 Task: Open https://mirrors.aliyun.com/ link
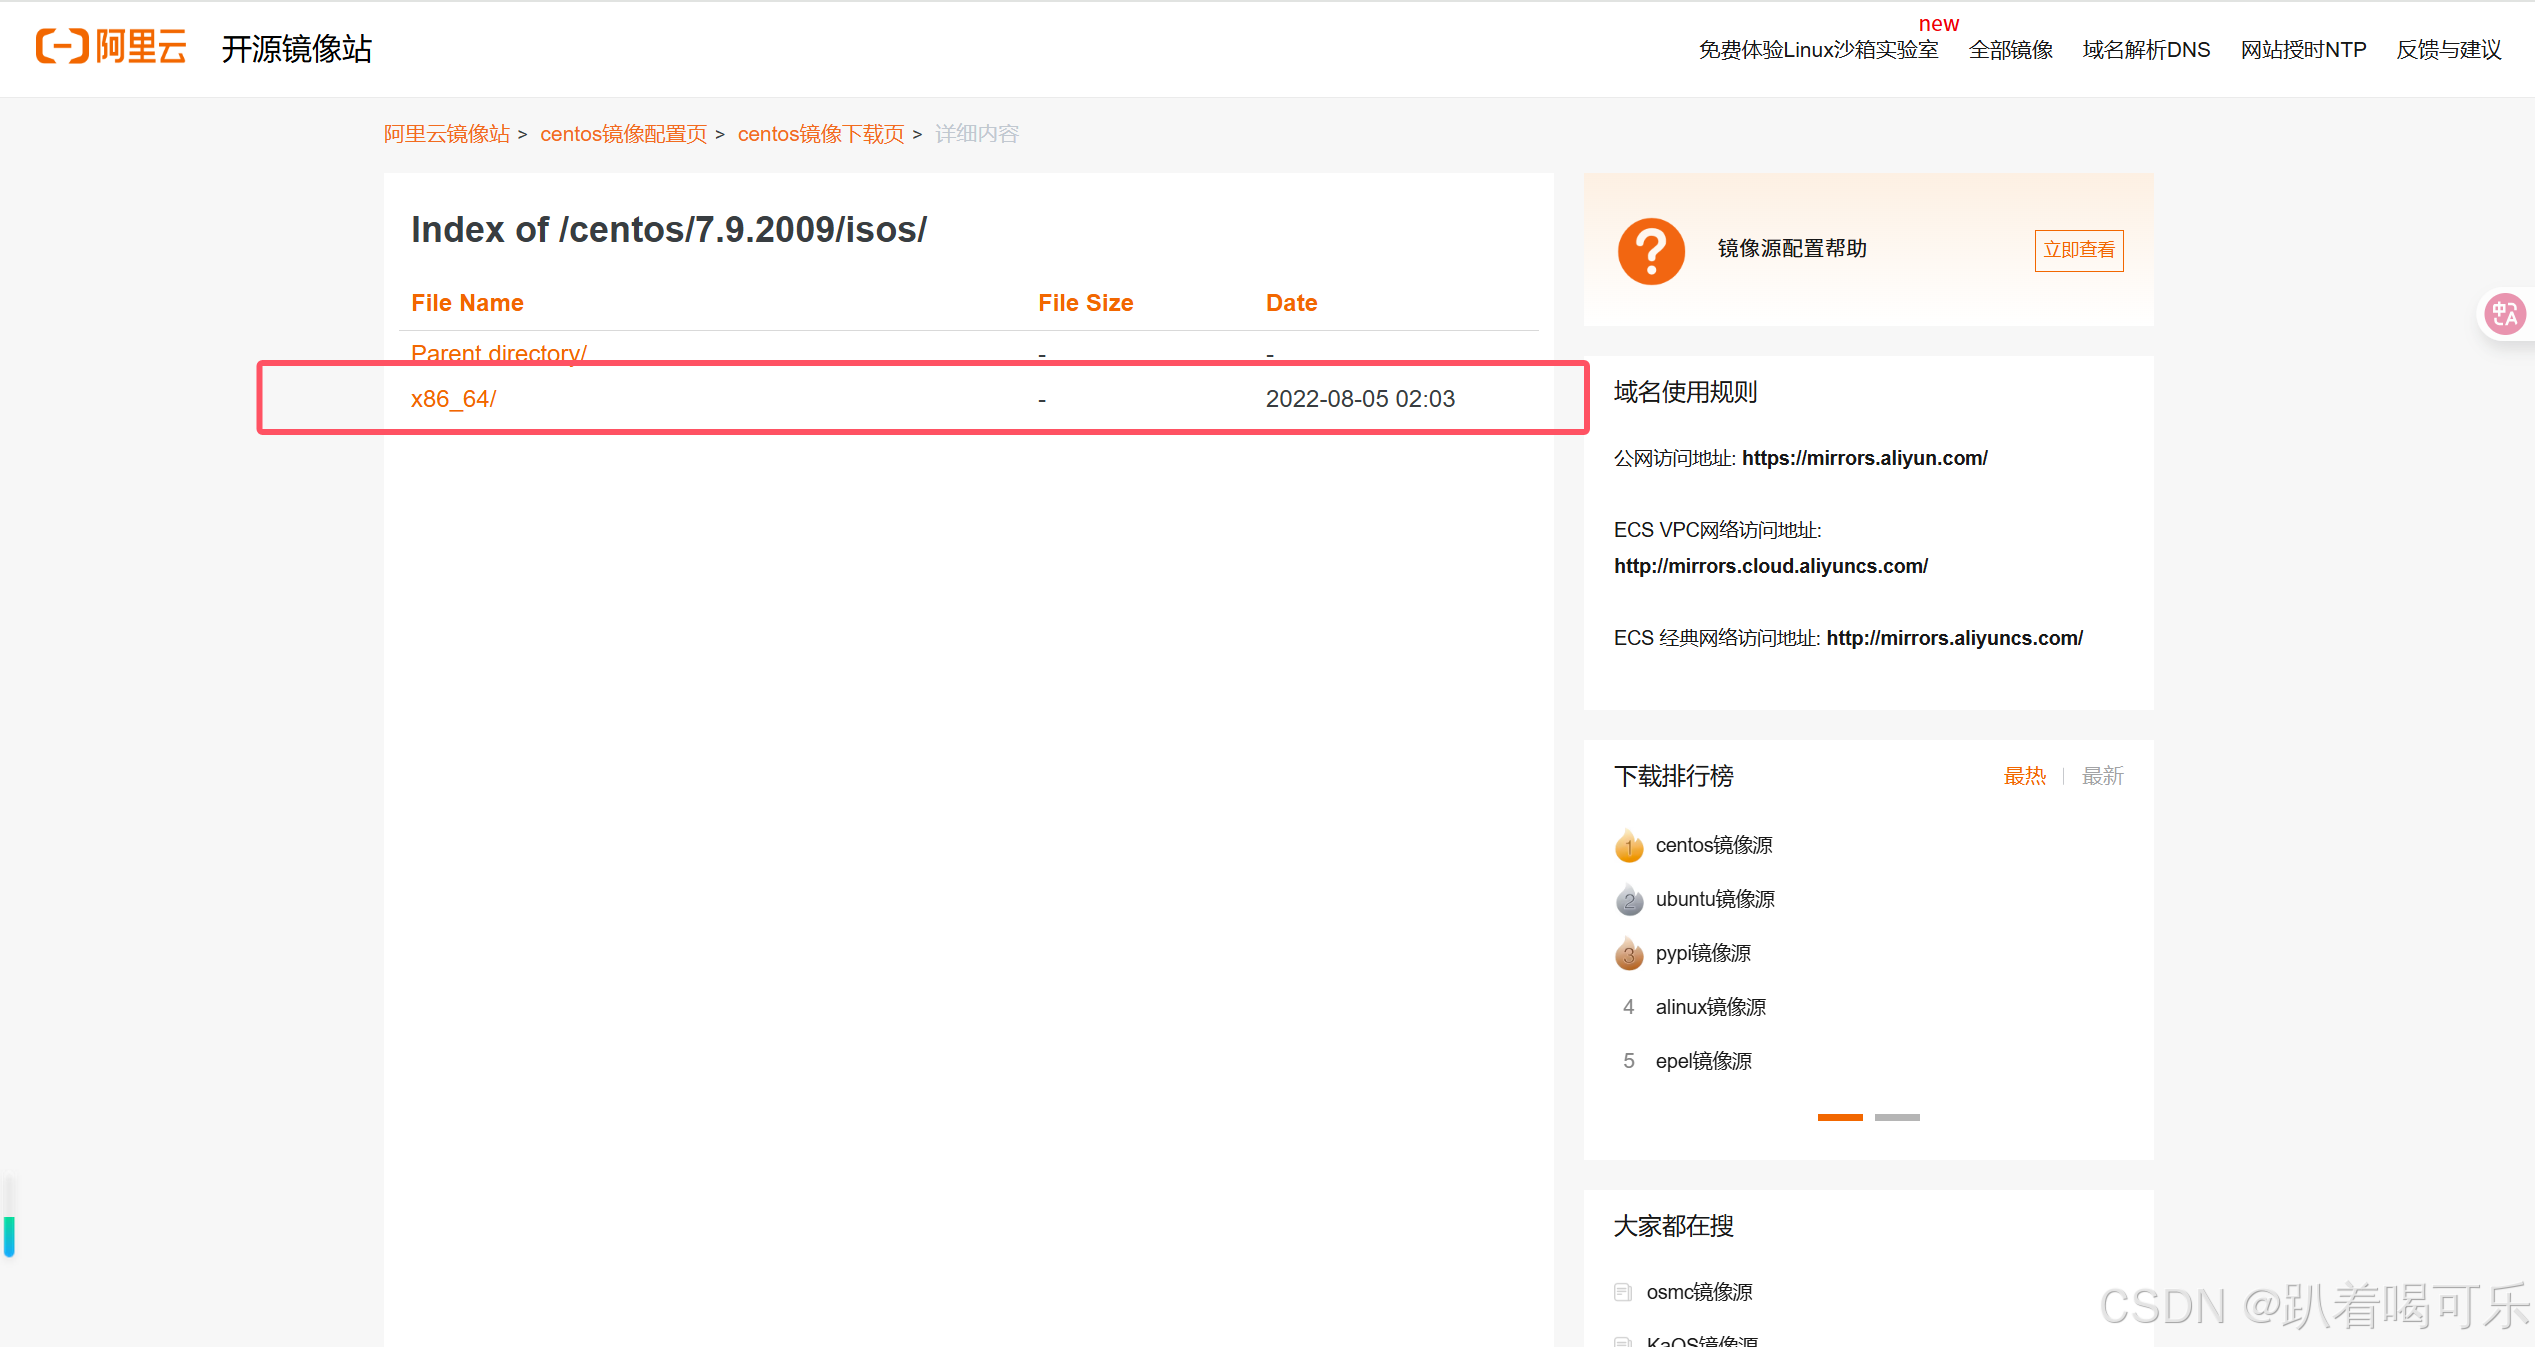1865,458
